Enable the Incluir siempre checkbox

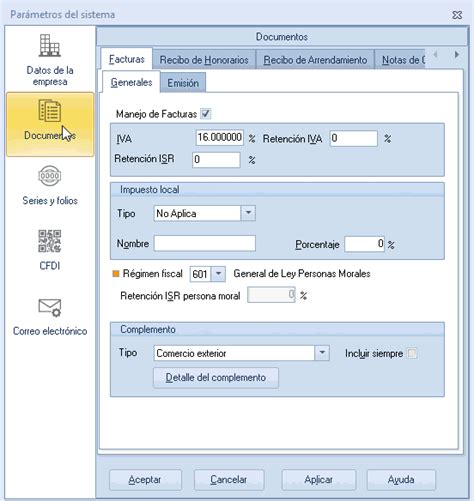point(412,353)
